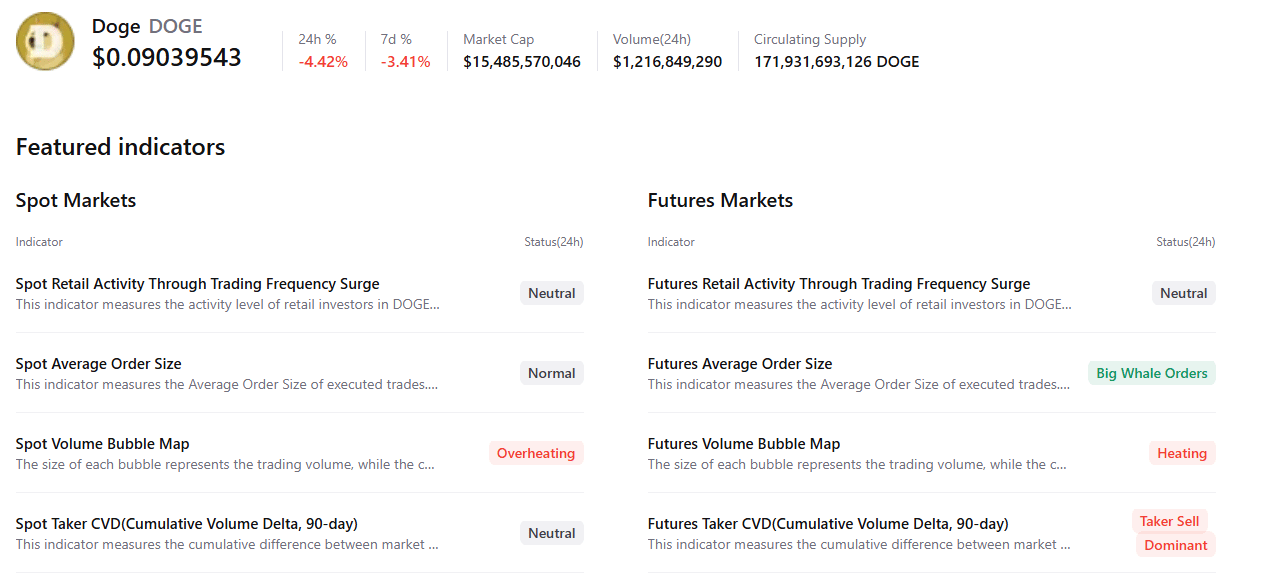
Task: Click Neutral badge for Spot Retail Activity
Action: click(x=552, y=293)
